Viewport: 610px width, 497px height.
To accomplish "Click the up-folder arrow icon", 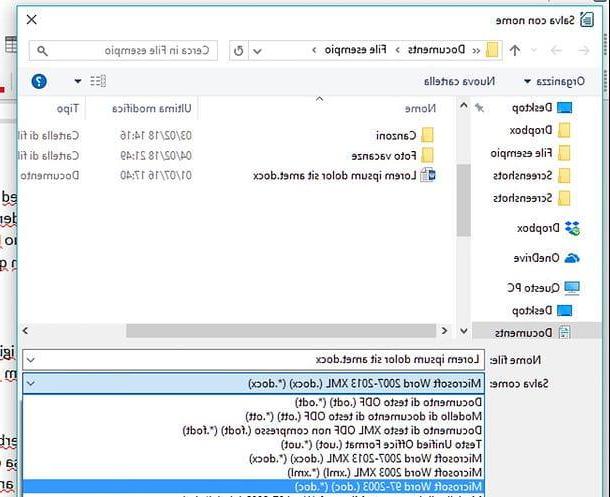I will click(515, 50).
